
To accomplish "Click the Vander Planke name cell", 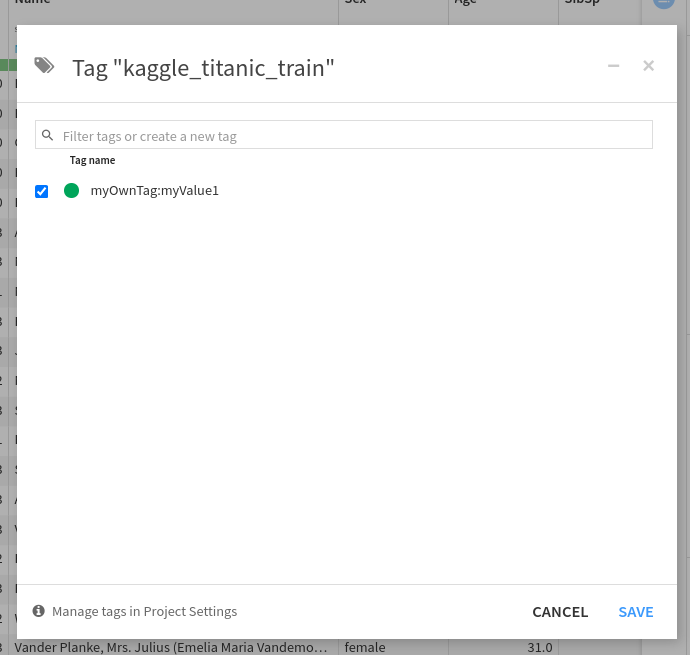I will 170,647.
